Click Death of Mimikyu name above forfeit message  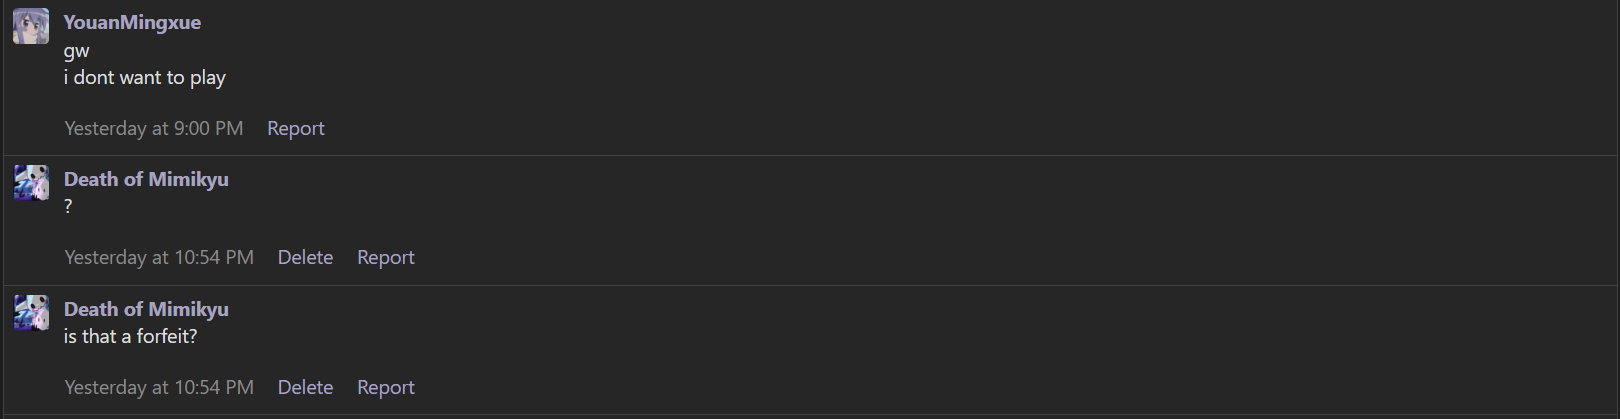point(146,309)
